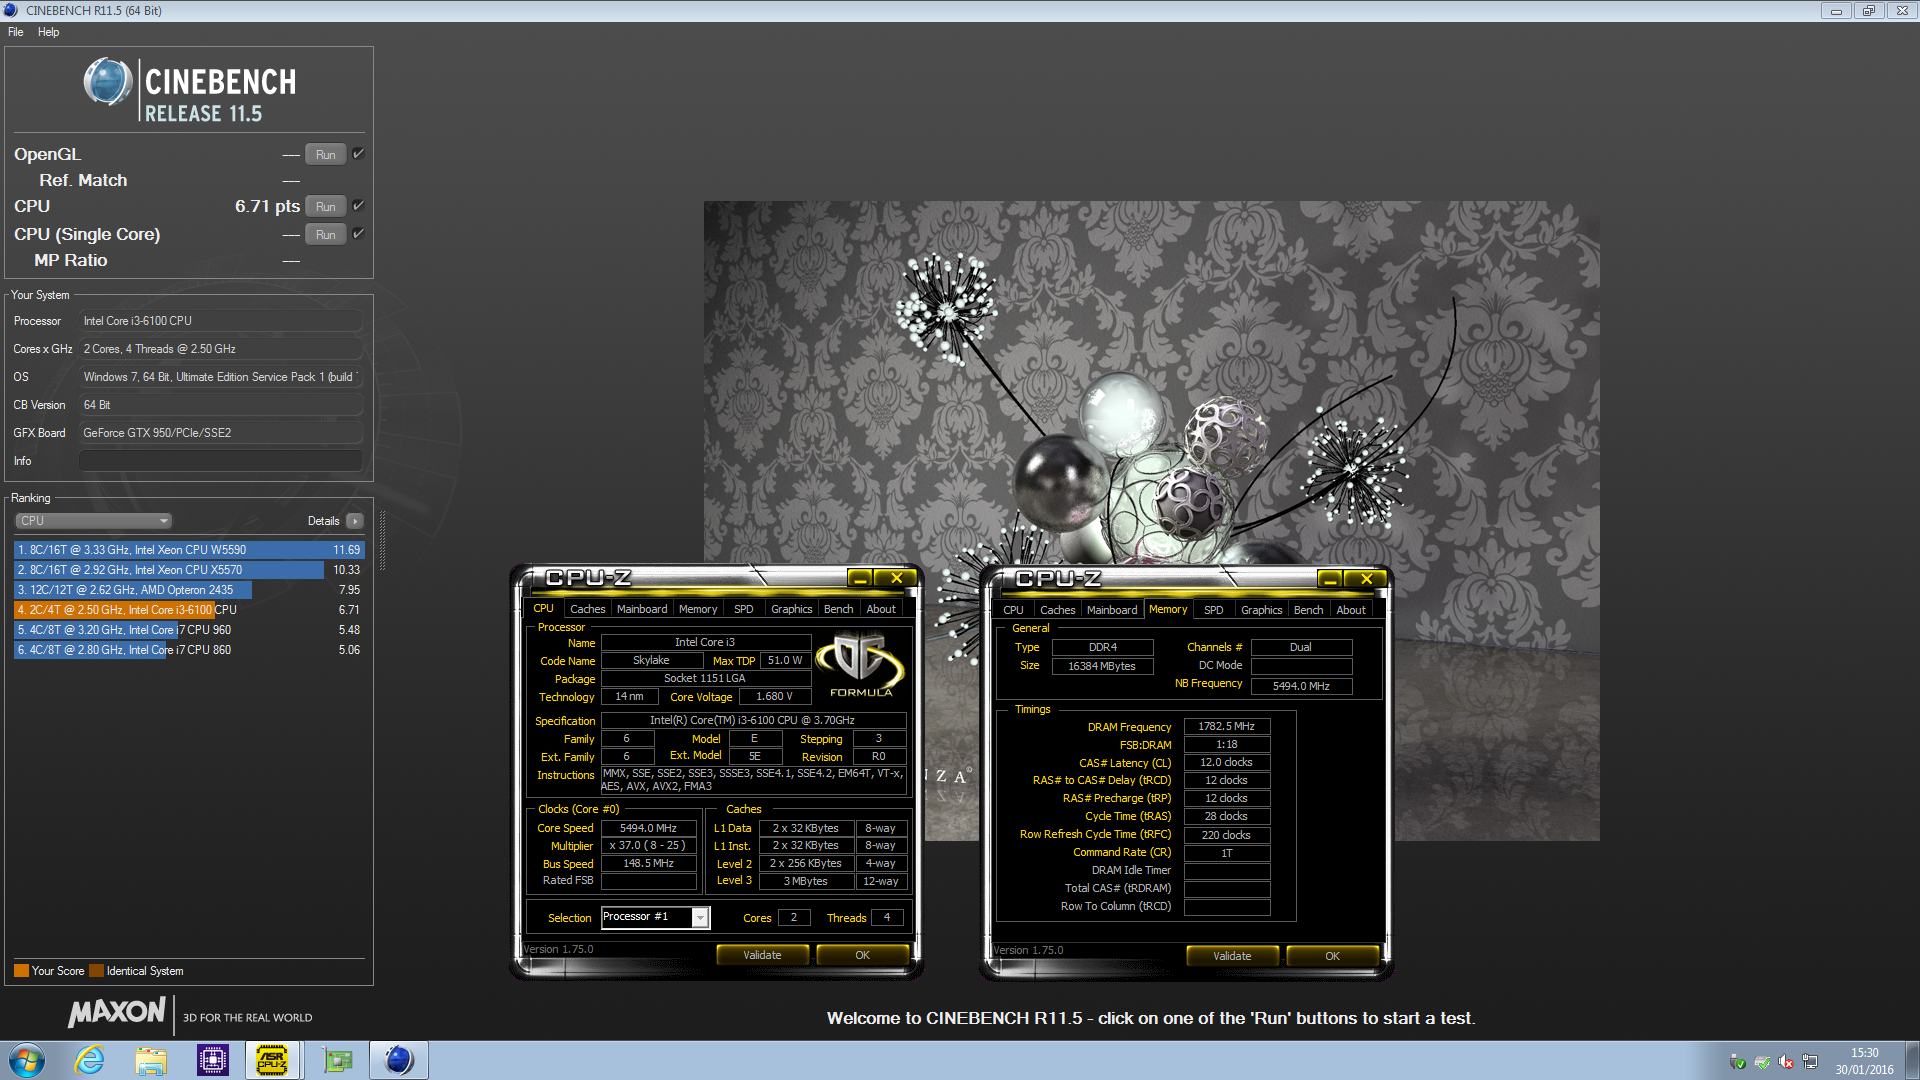Click the Details arrow button in Ranking
Image resolution: width=1920 pixels, height=1080 pixels.
[354, 521]
